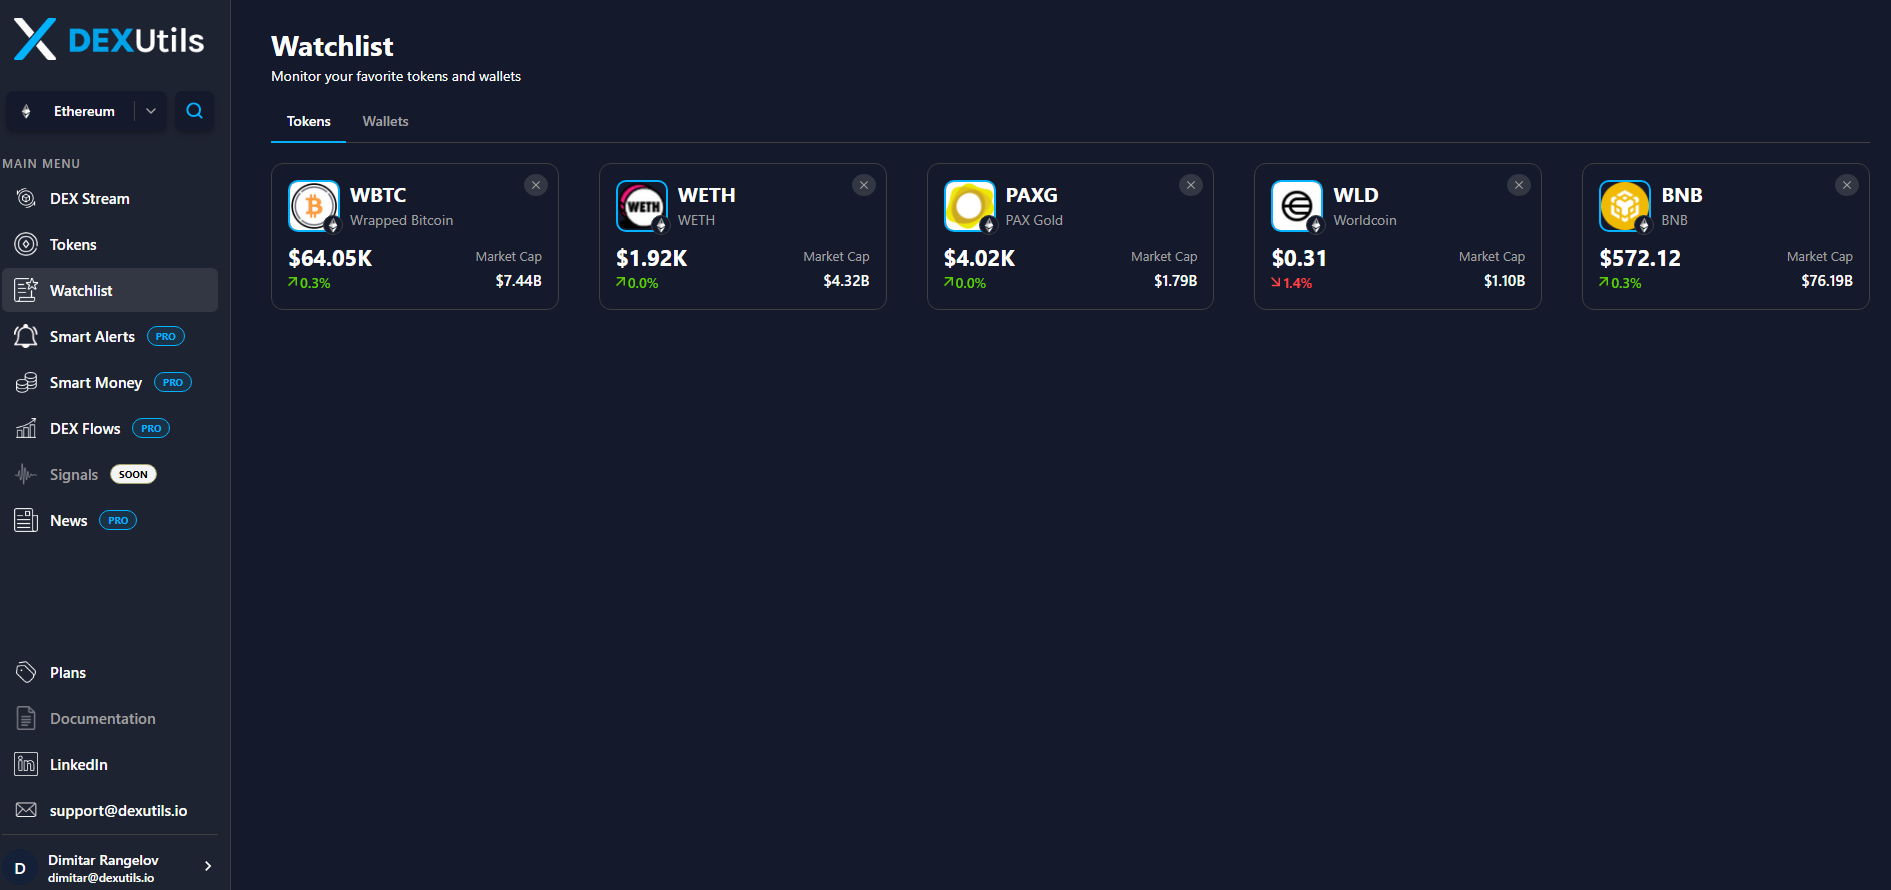
Task: Click the WLD price $0.31
Action: pos(1299,258)
